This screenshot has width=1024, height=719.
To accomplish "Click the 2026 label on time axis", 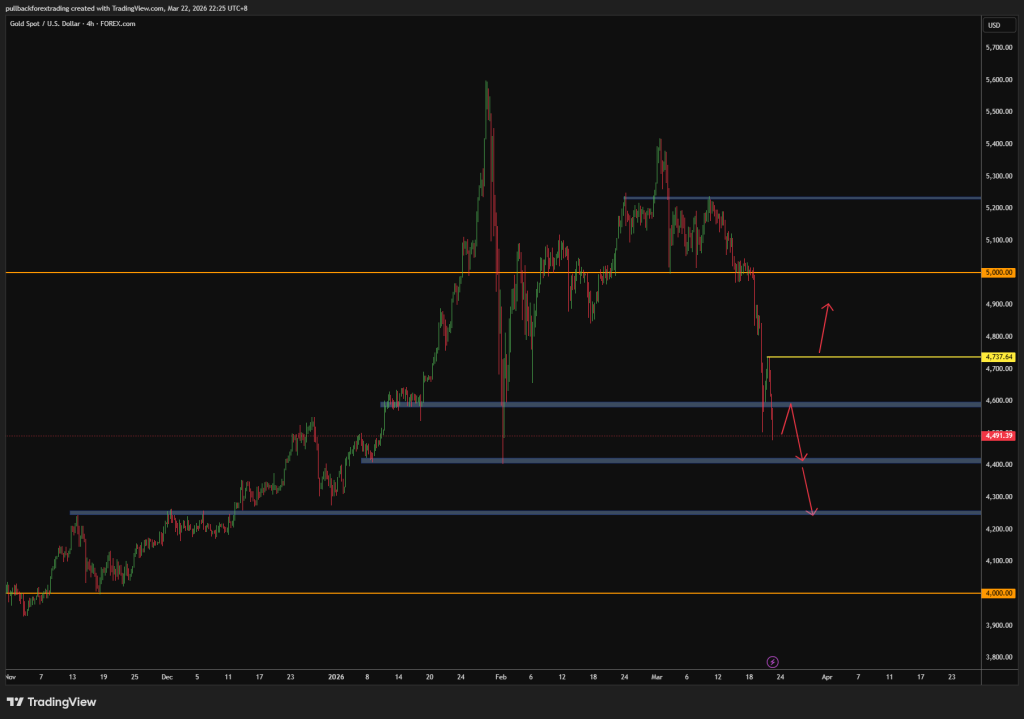I will click(x=335, y=677).
